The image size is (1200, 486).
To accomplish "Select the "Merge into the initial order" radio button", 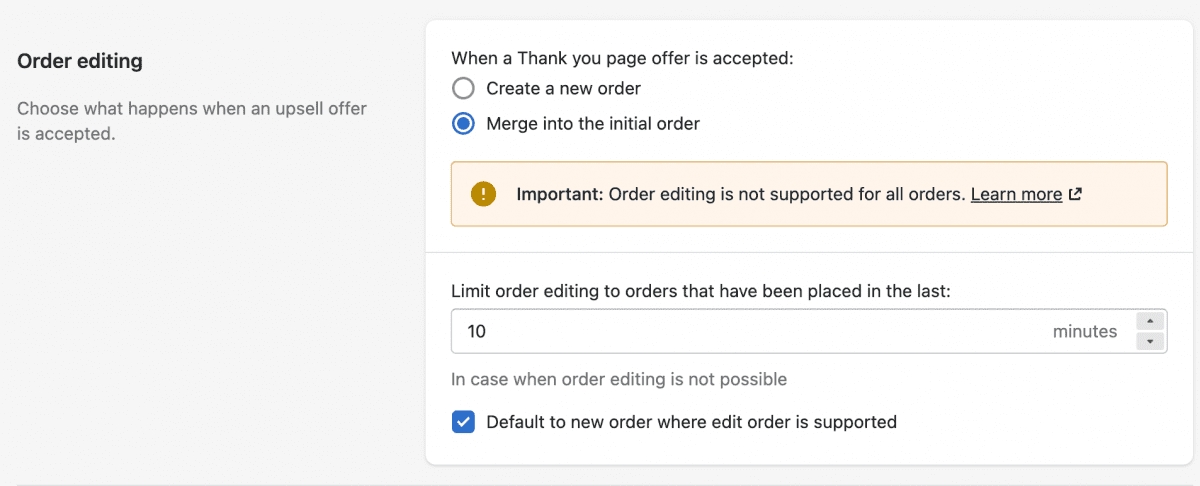I will [463, 124].
